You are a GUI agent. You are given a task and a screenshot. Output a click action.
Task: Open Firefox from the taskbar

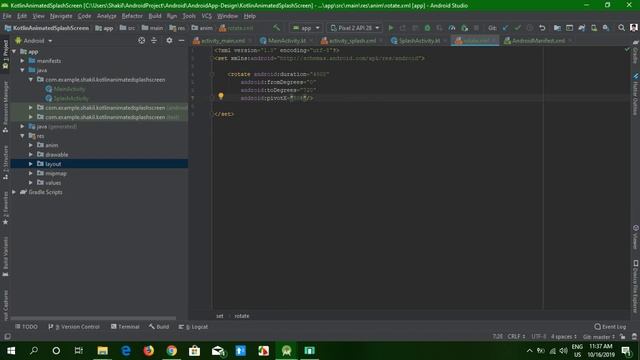tap(149, 351)
